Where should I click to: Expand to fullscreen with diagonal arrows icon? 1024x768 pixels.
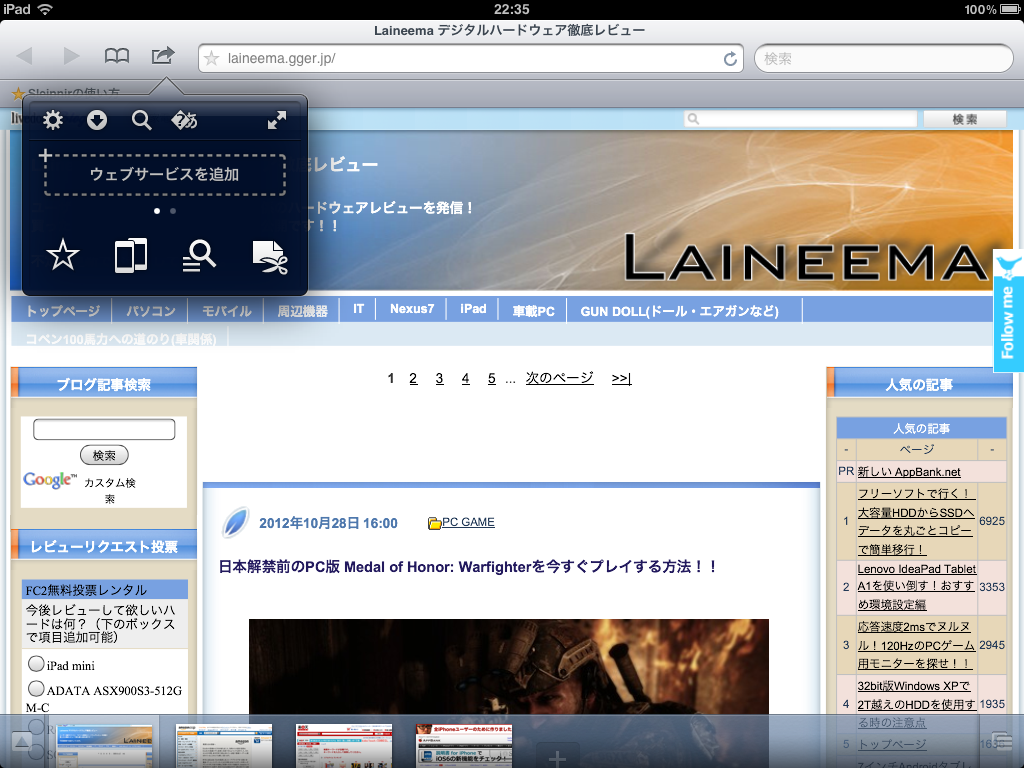pos(277,120)
